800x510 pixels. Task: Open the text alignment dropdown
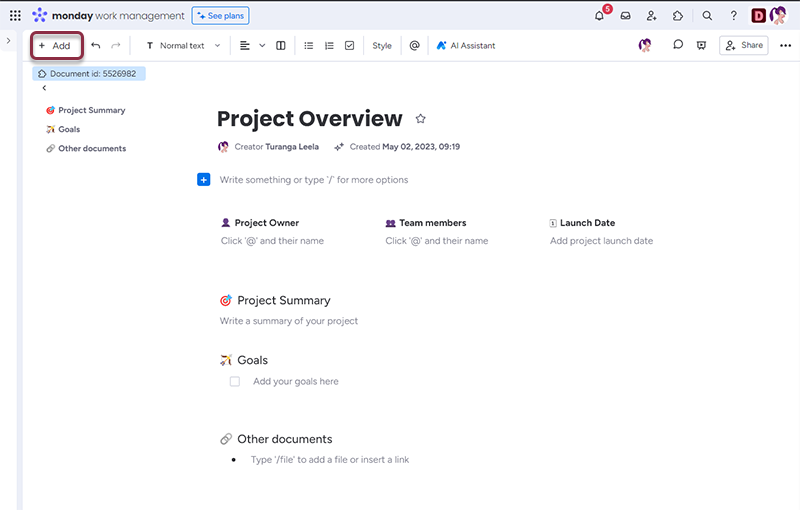(252, 46)
